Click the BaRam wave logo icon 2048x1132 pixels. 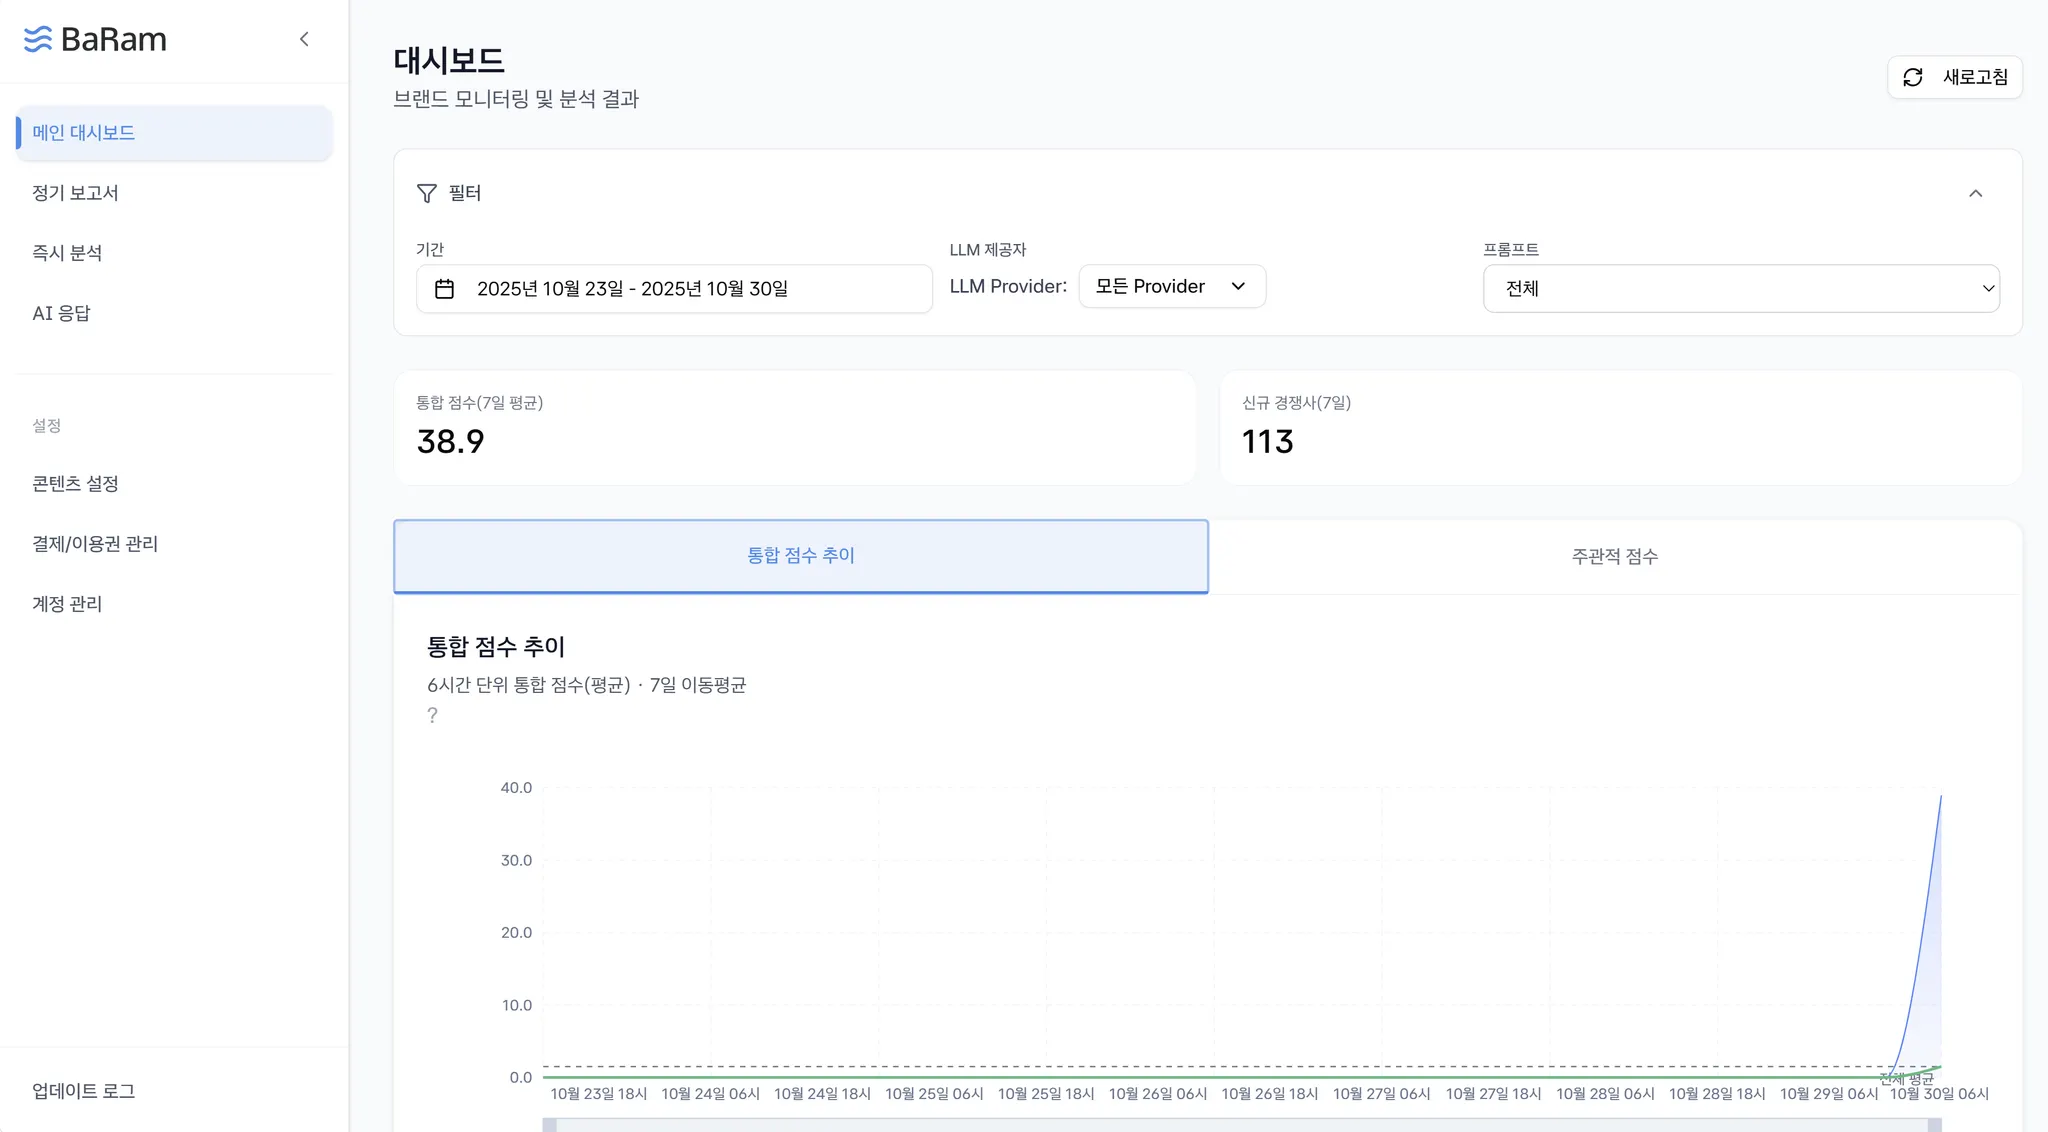tap(38, 39)
